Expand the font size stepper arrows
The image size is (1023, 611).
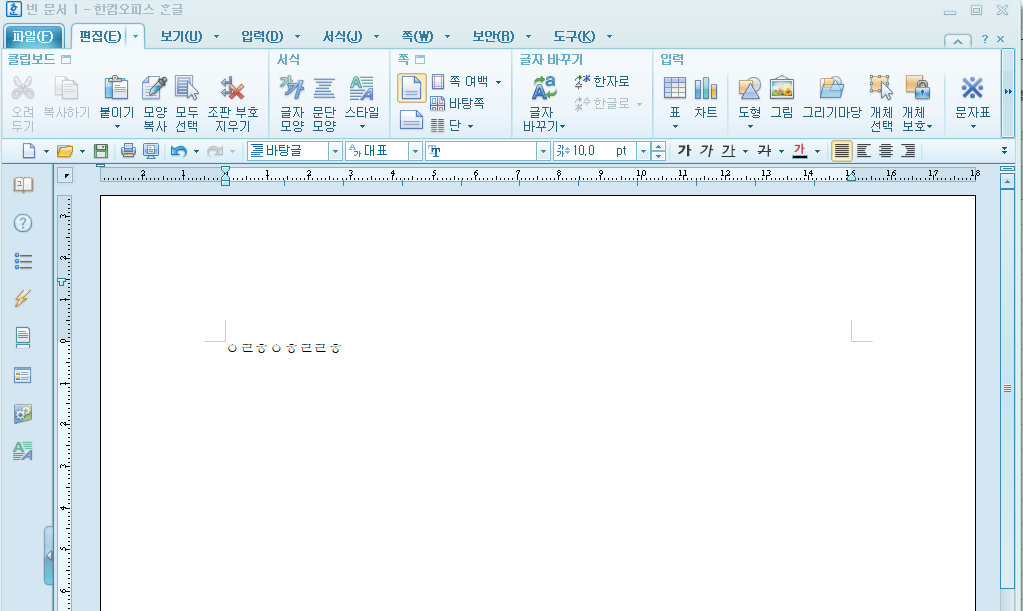(659, 150)
